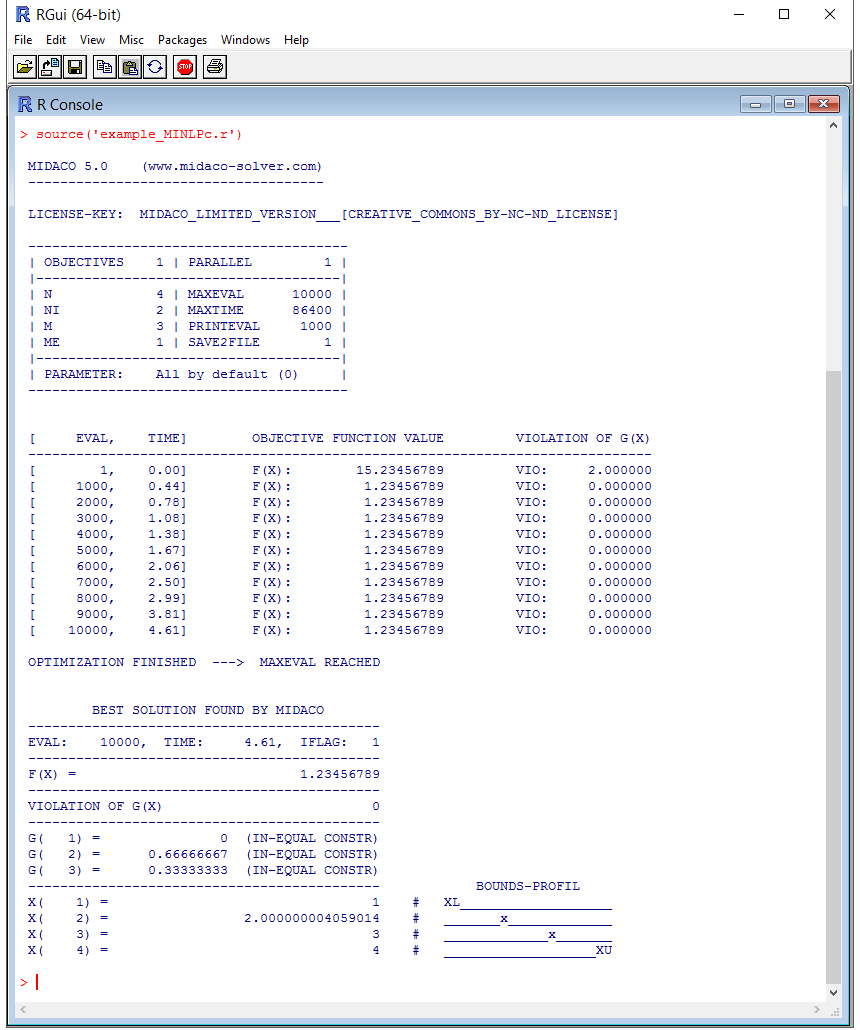860x1030 pixels.
Task: Click 'OPTIMIZATION FINISHED' text
Action: (112, 662)
